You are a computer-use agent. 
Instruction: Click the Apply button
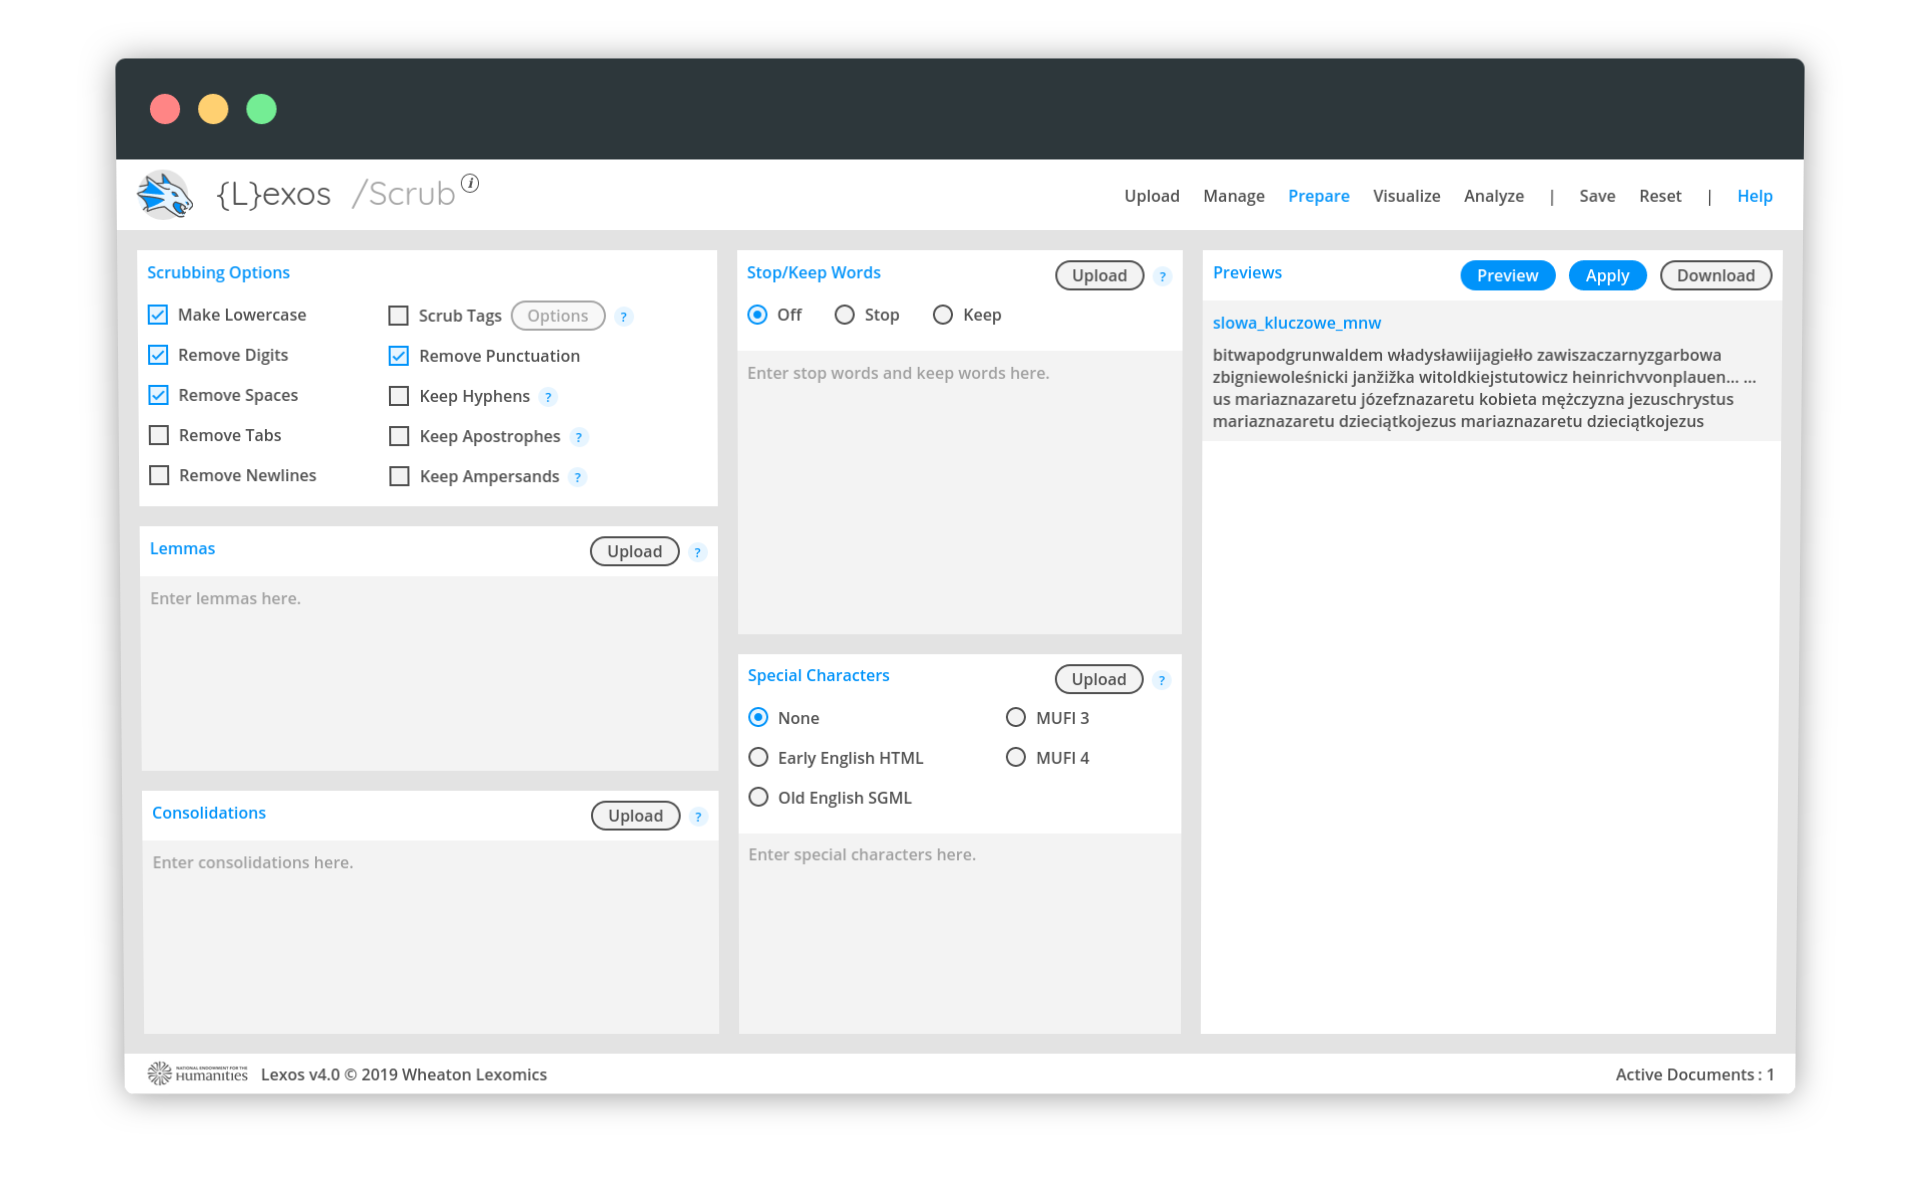[1608, 276]
